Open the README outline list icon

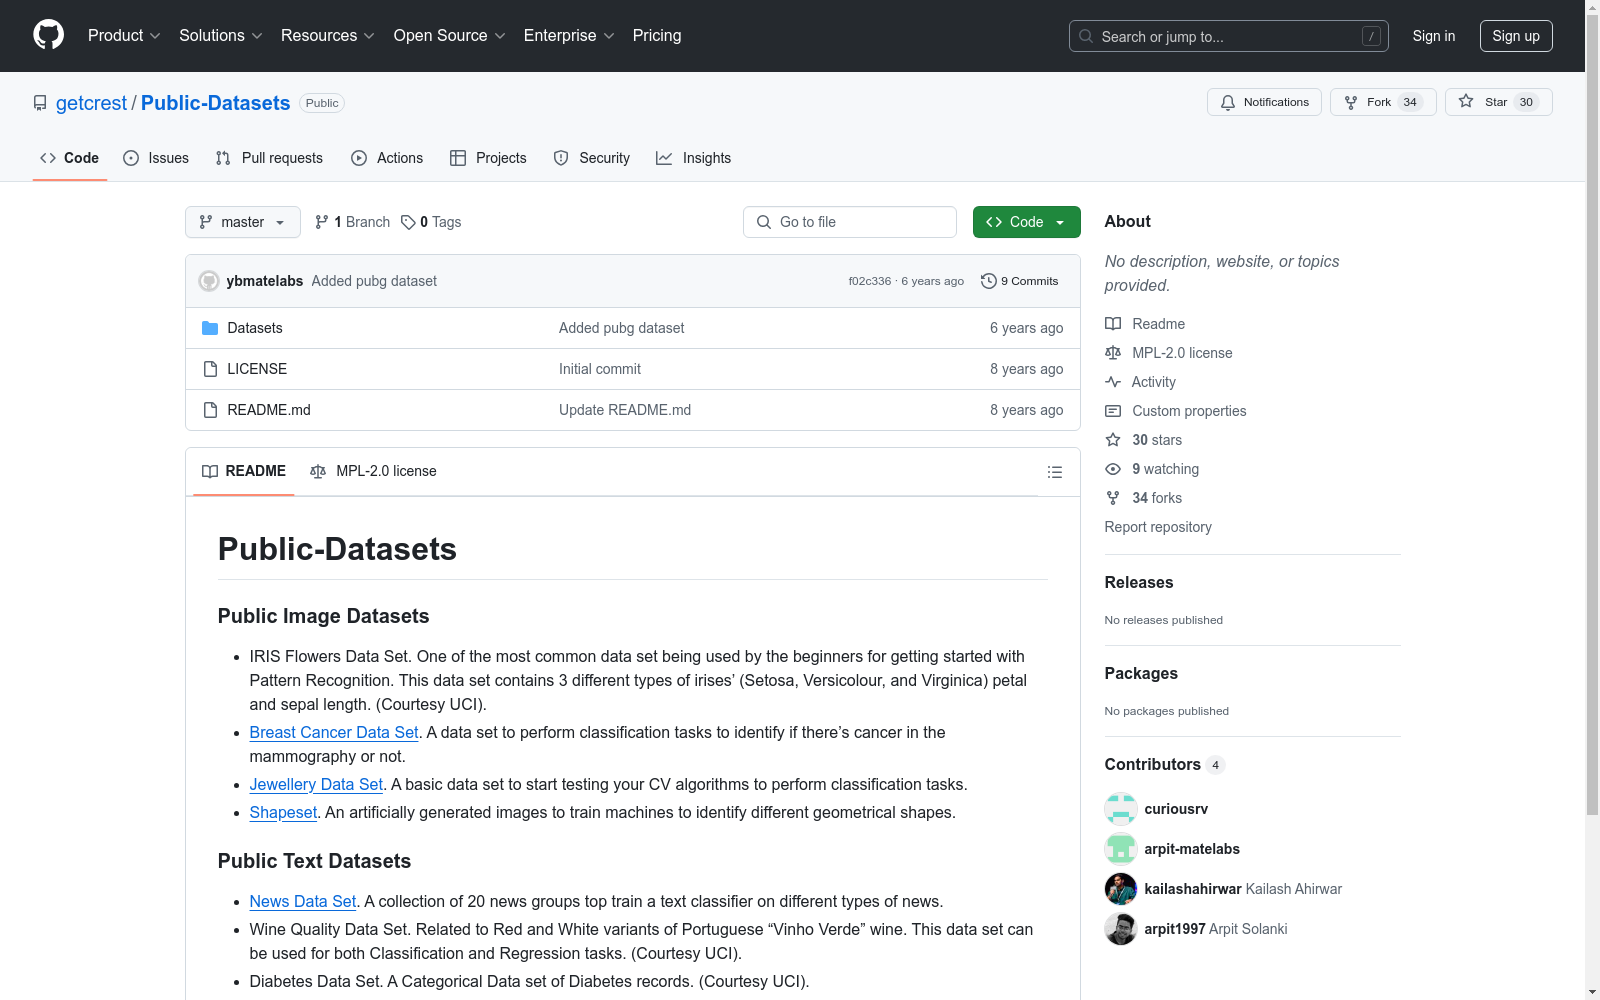(1055, 472)
